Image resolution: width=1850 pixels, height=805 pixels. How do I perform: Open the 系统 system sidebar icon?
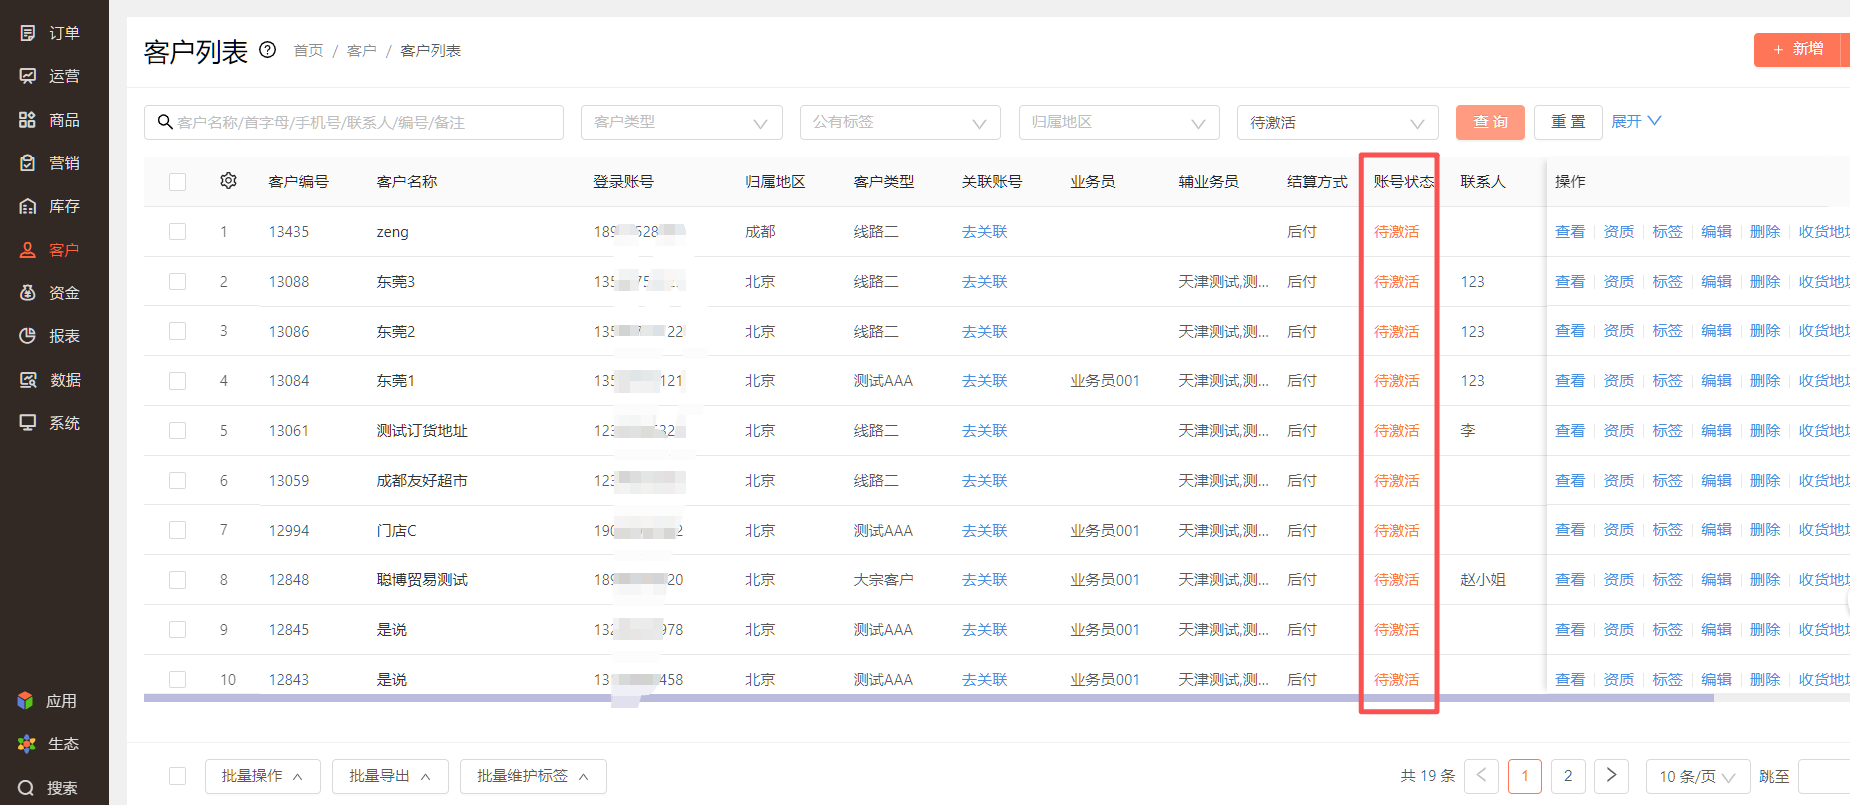tap(28, 423)
